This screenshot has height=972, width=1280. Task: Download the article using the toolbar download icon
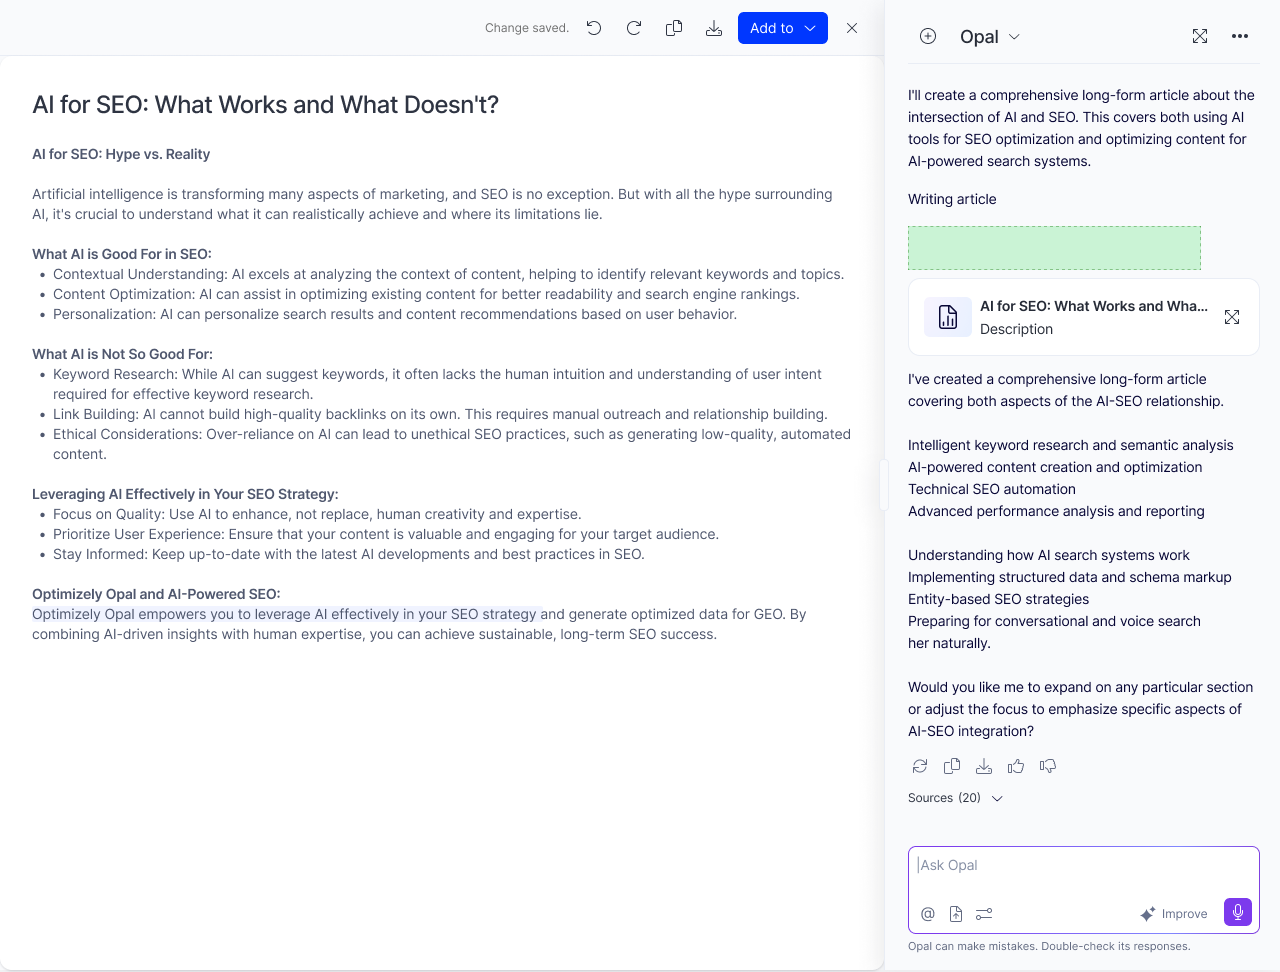(x=714, y=28)
